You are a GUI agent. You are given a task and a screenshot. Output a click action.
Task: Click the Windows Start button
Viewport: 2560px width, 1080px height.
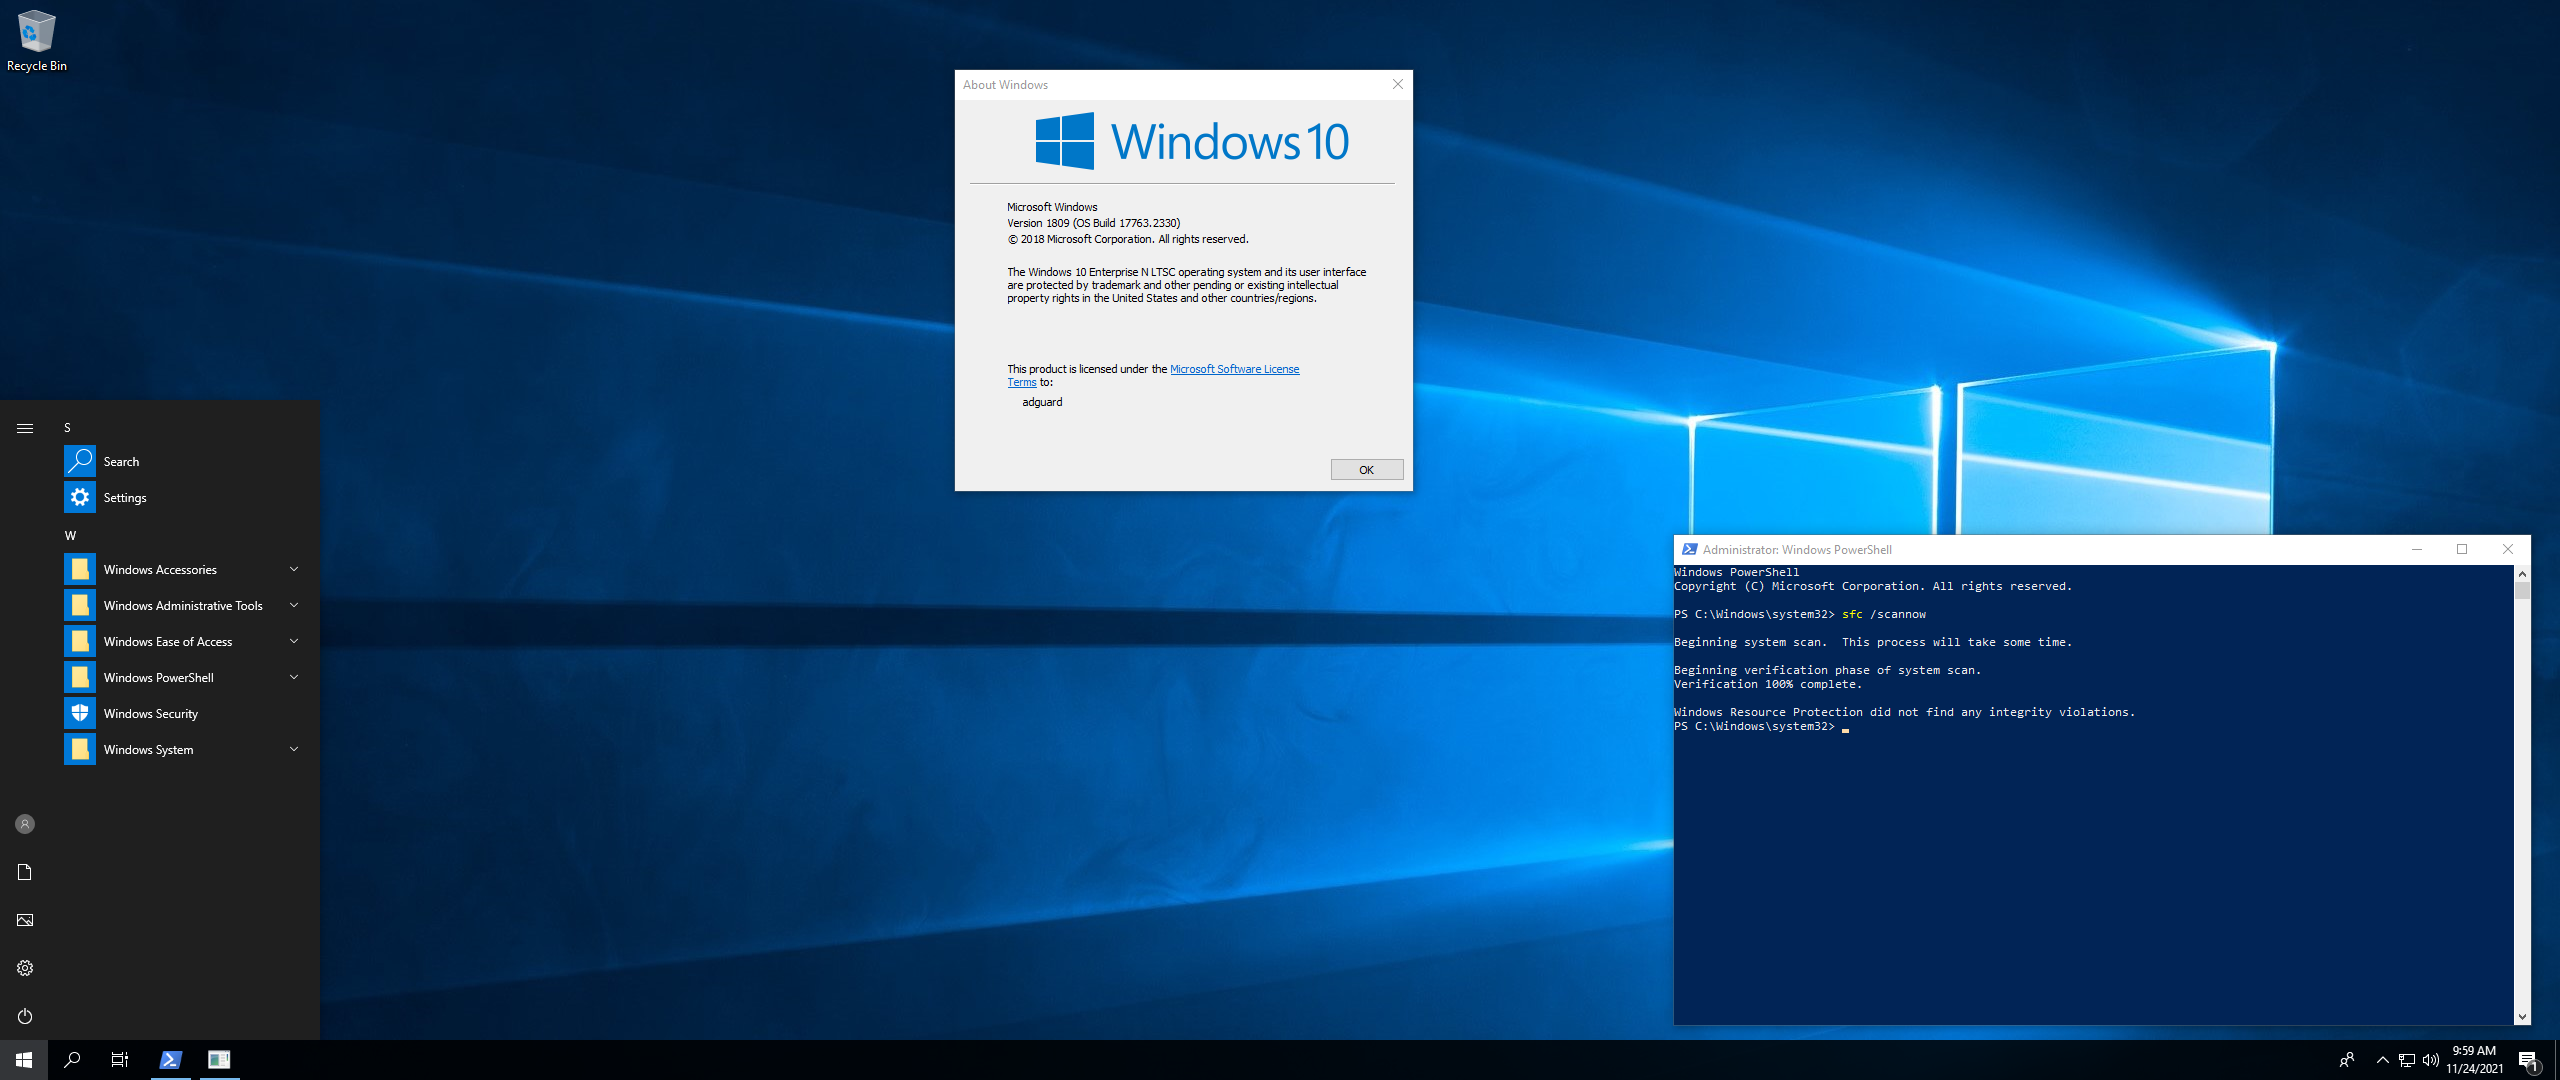coord(24,1060)
